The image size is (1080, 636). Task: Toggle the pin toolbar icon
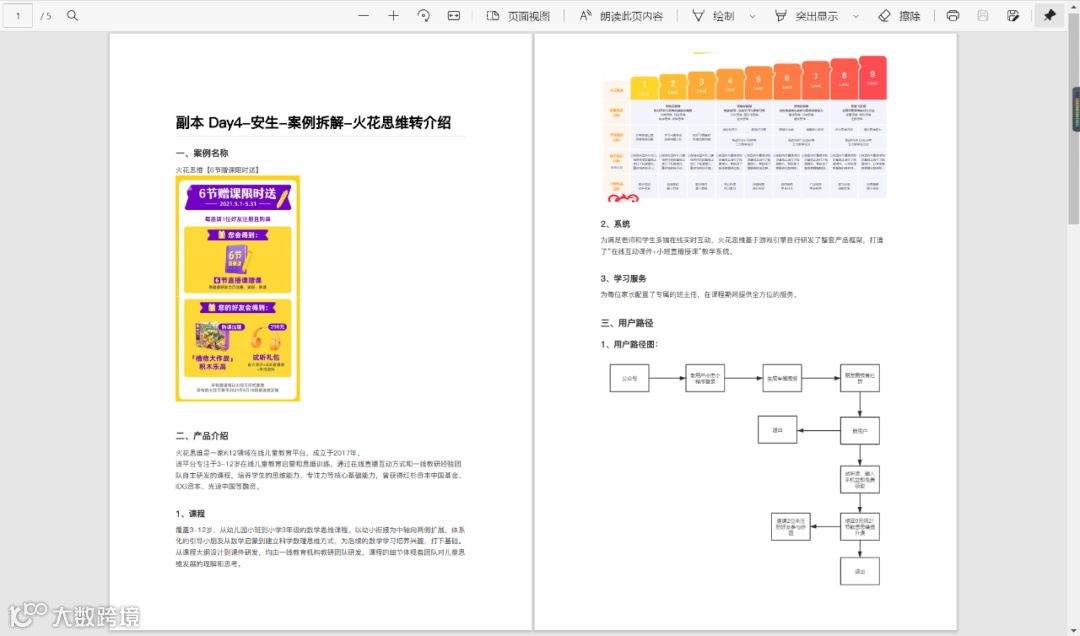(x=1049, y=15)
